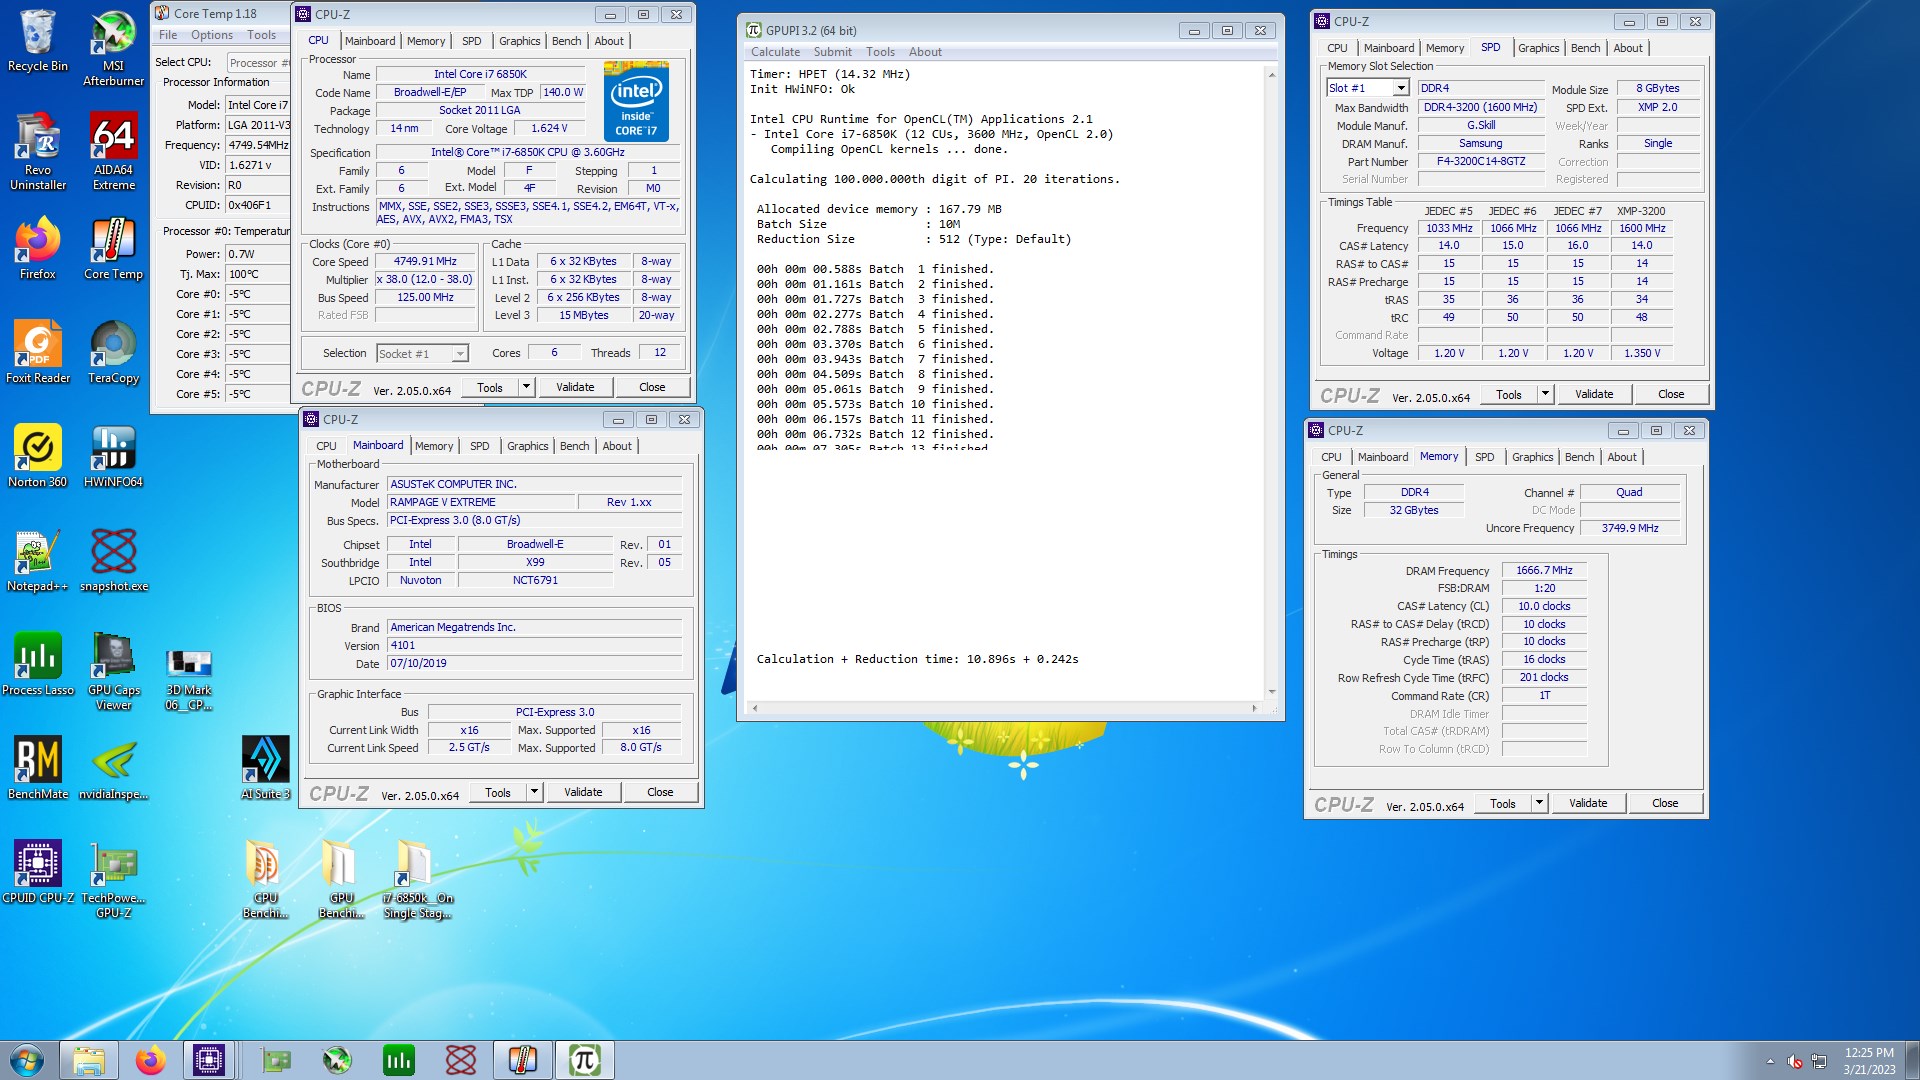The width and height of the screenshot is (1920, 1080).
Task: Click Tools button in CPU-Z Memory window
Action: (1502, 803)
